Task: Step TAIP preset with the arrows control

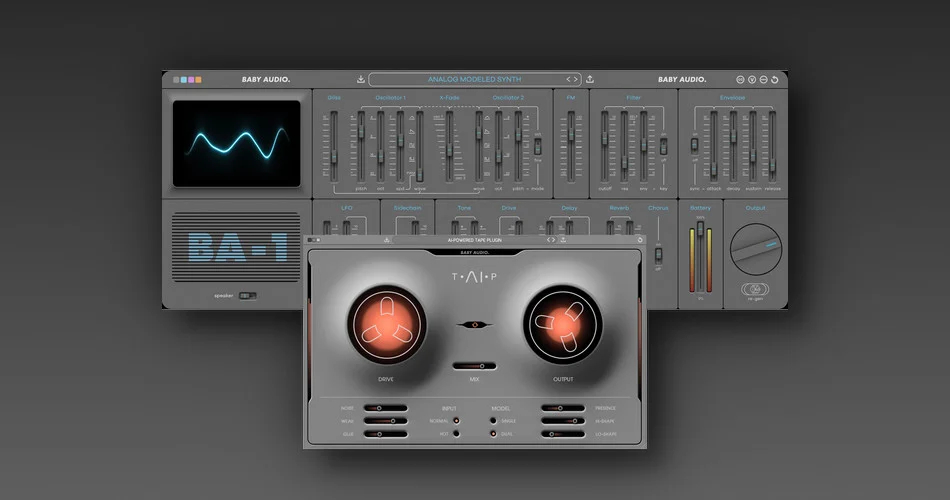Action: click(x=551, y=240)
